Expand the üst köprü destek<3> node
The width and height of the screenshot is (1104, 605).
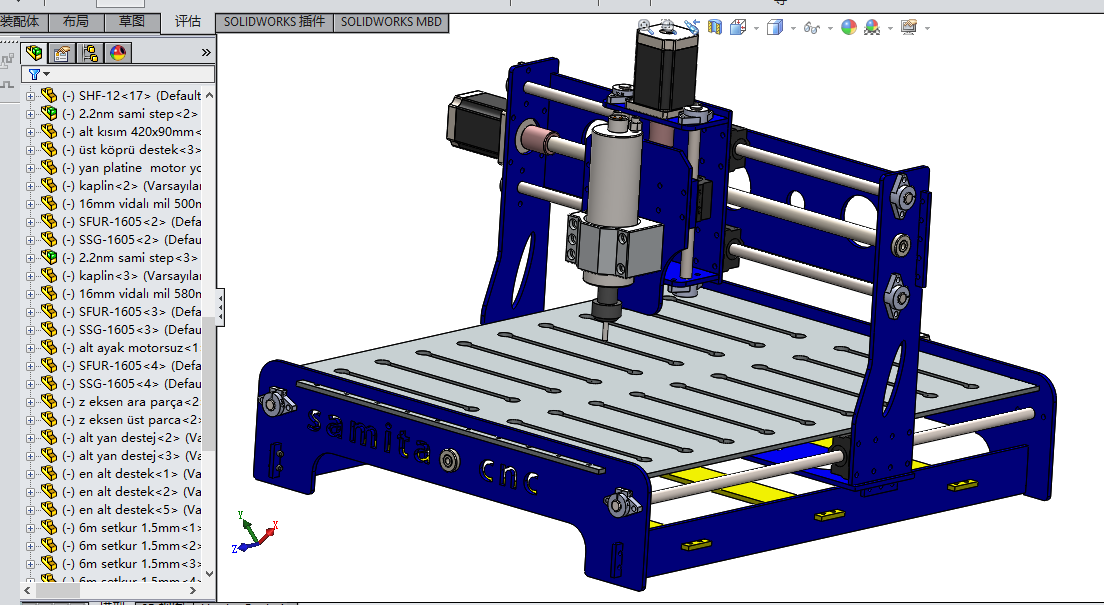coord(30,150)
